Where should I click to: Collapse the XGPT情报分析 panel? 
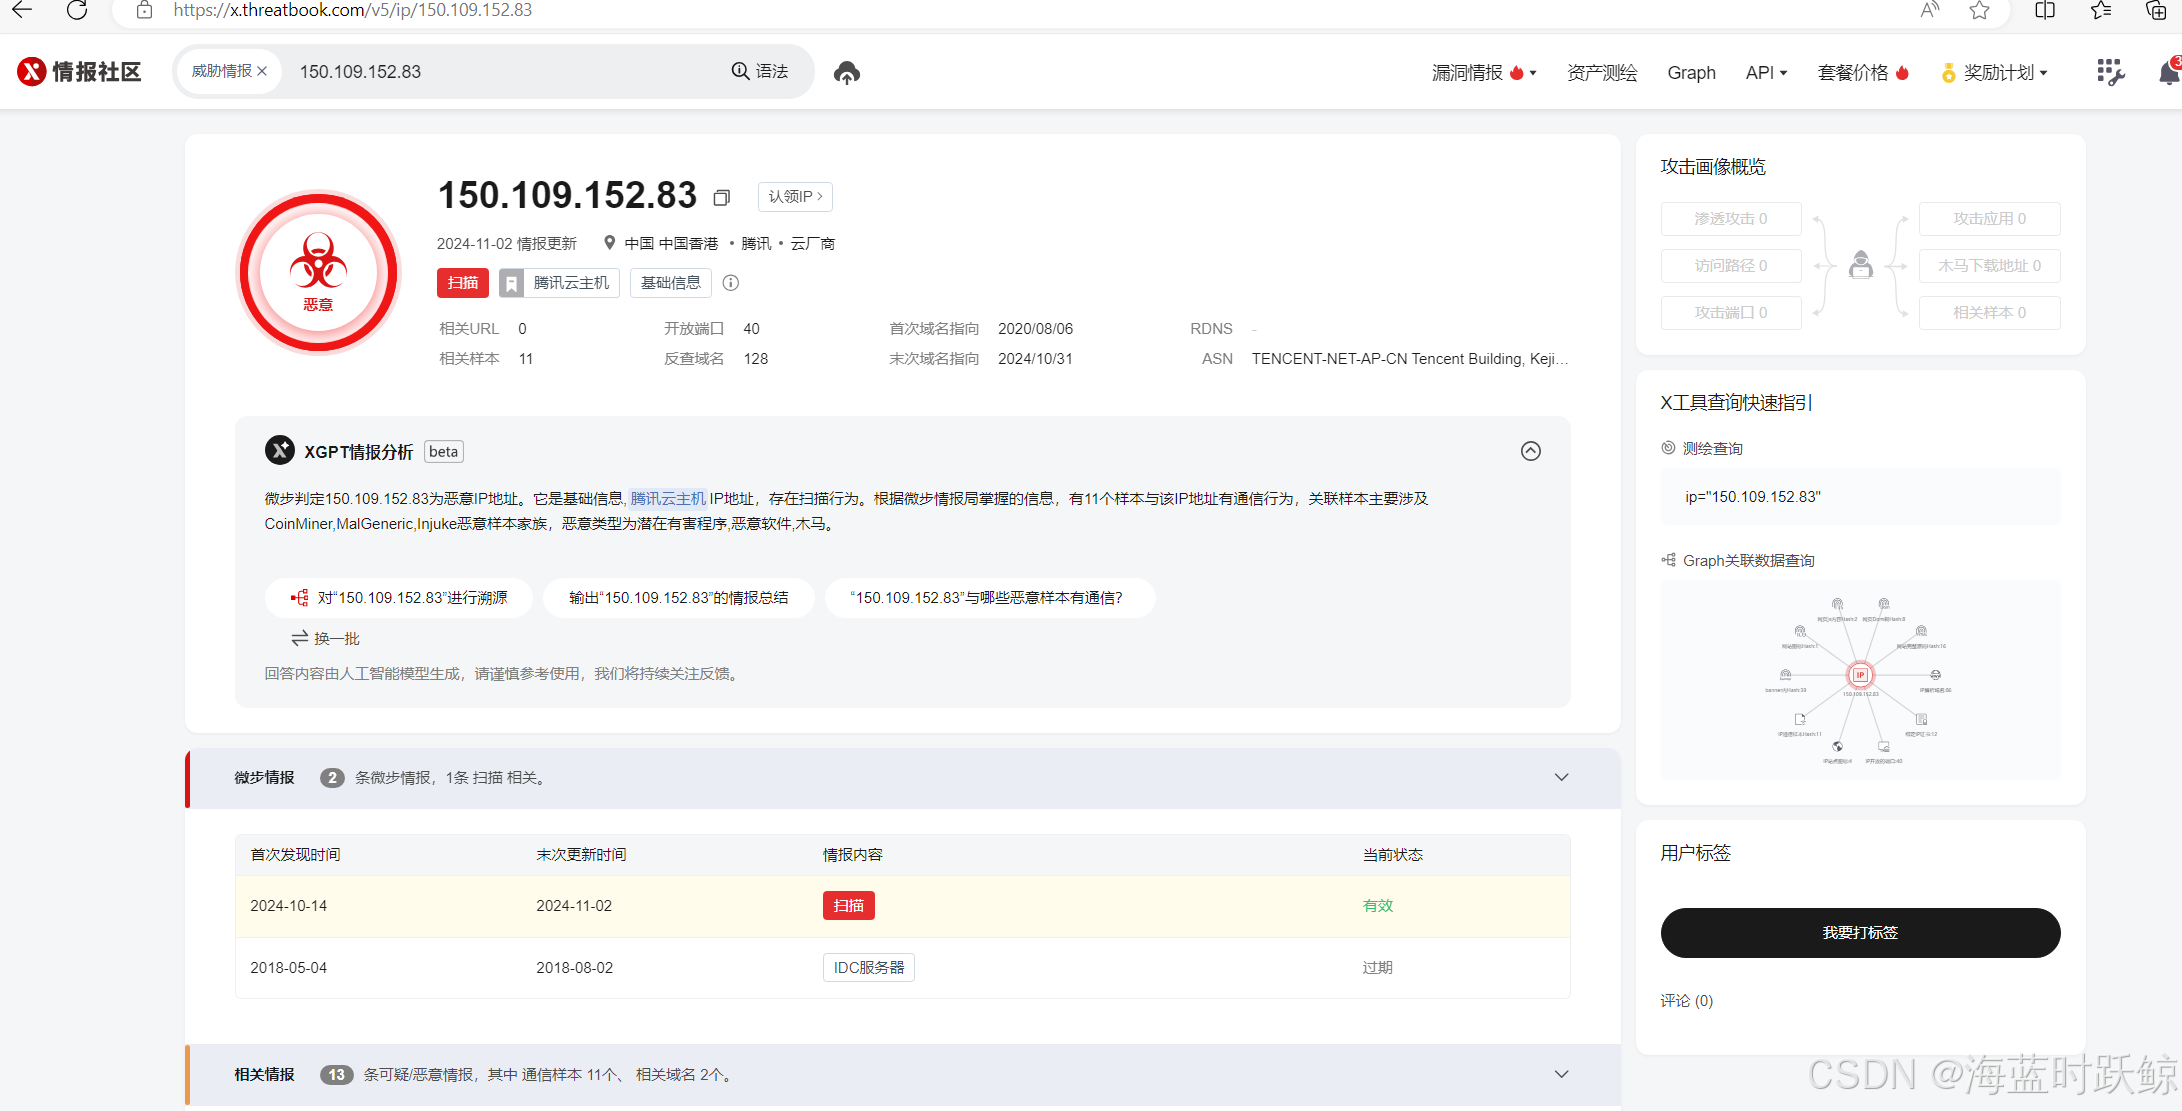point(1530,451)
